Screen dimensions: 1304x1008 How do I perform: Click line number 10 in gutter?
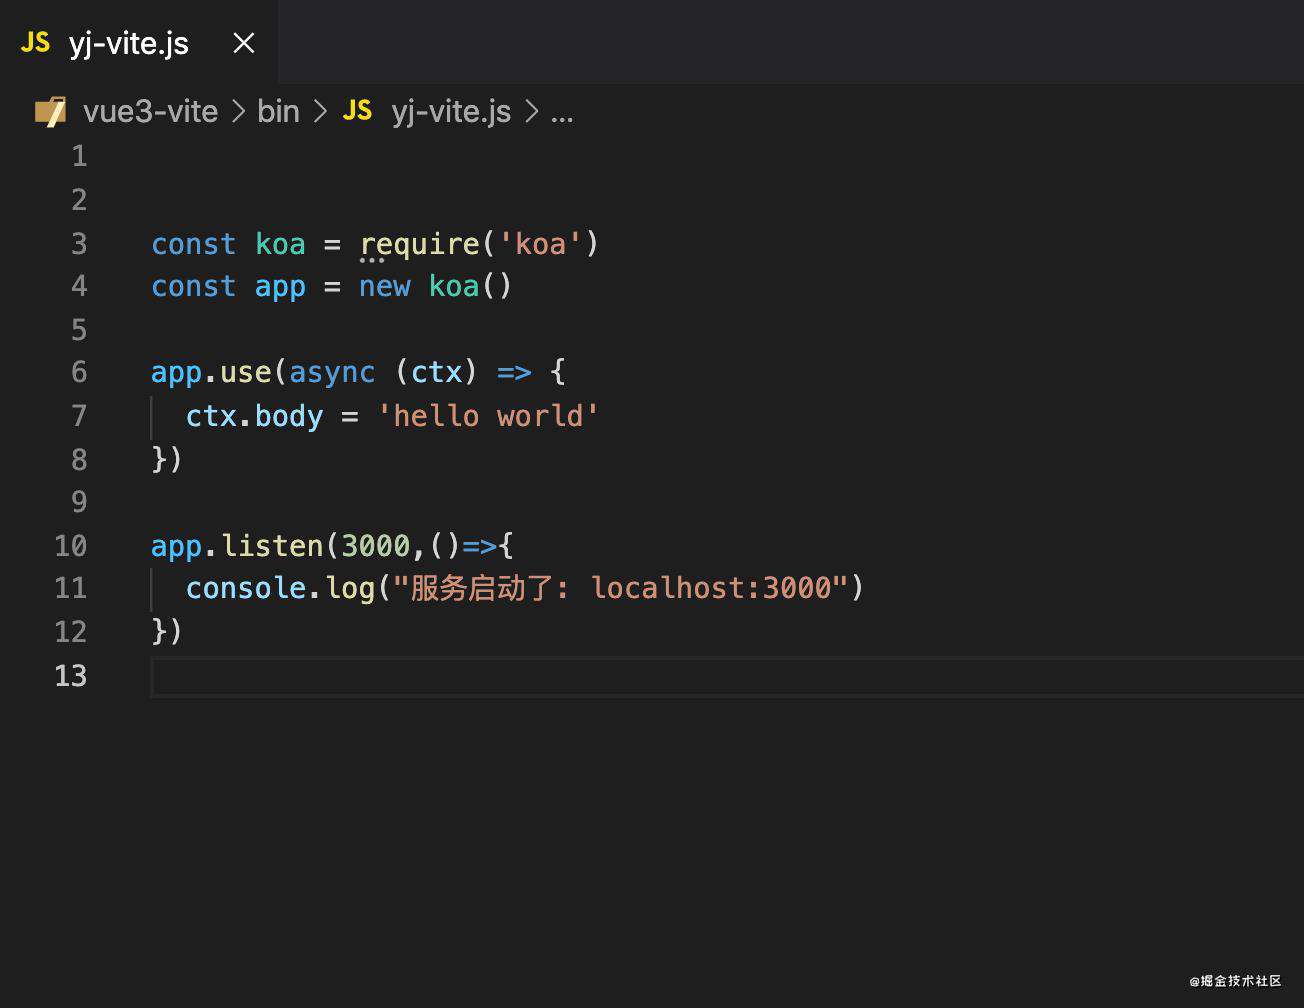71,546
